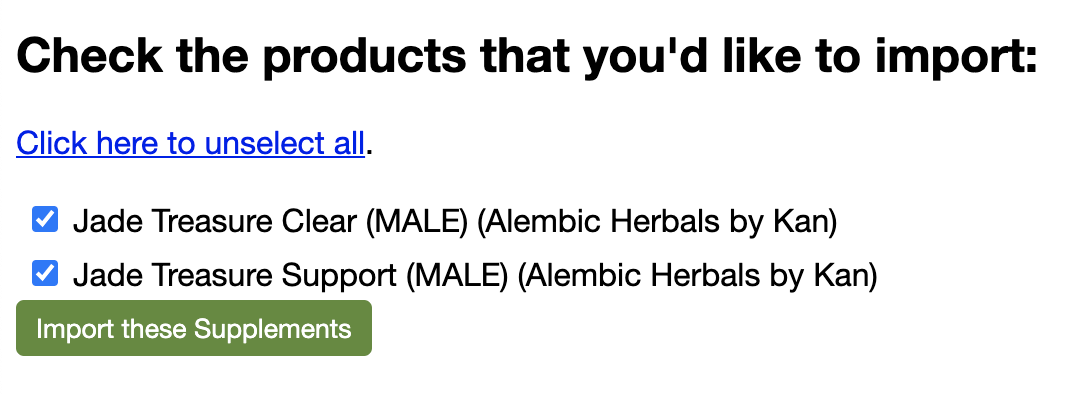The width and height of the screenshot is (1084, 394).
Task: Uncheck the Jade Treasure Clear checkbox
Action: tap(45, 220)
